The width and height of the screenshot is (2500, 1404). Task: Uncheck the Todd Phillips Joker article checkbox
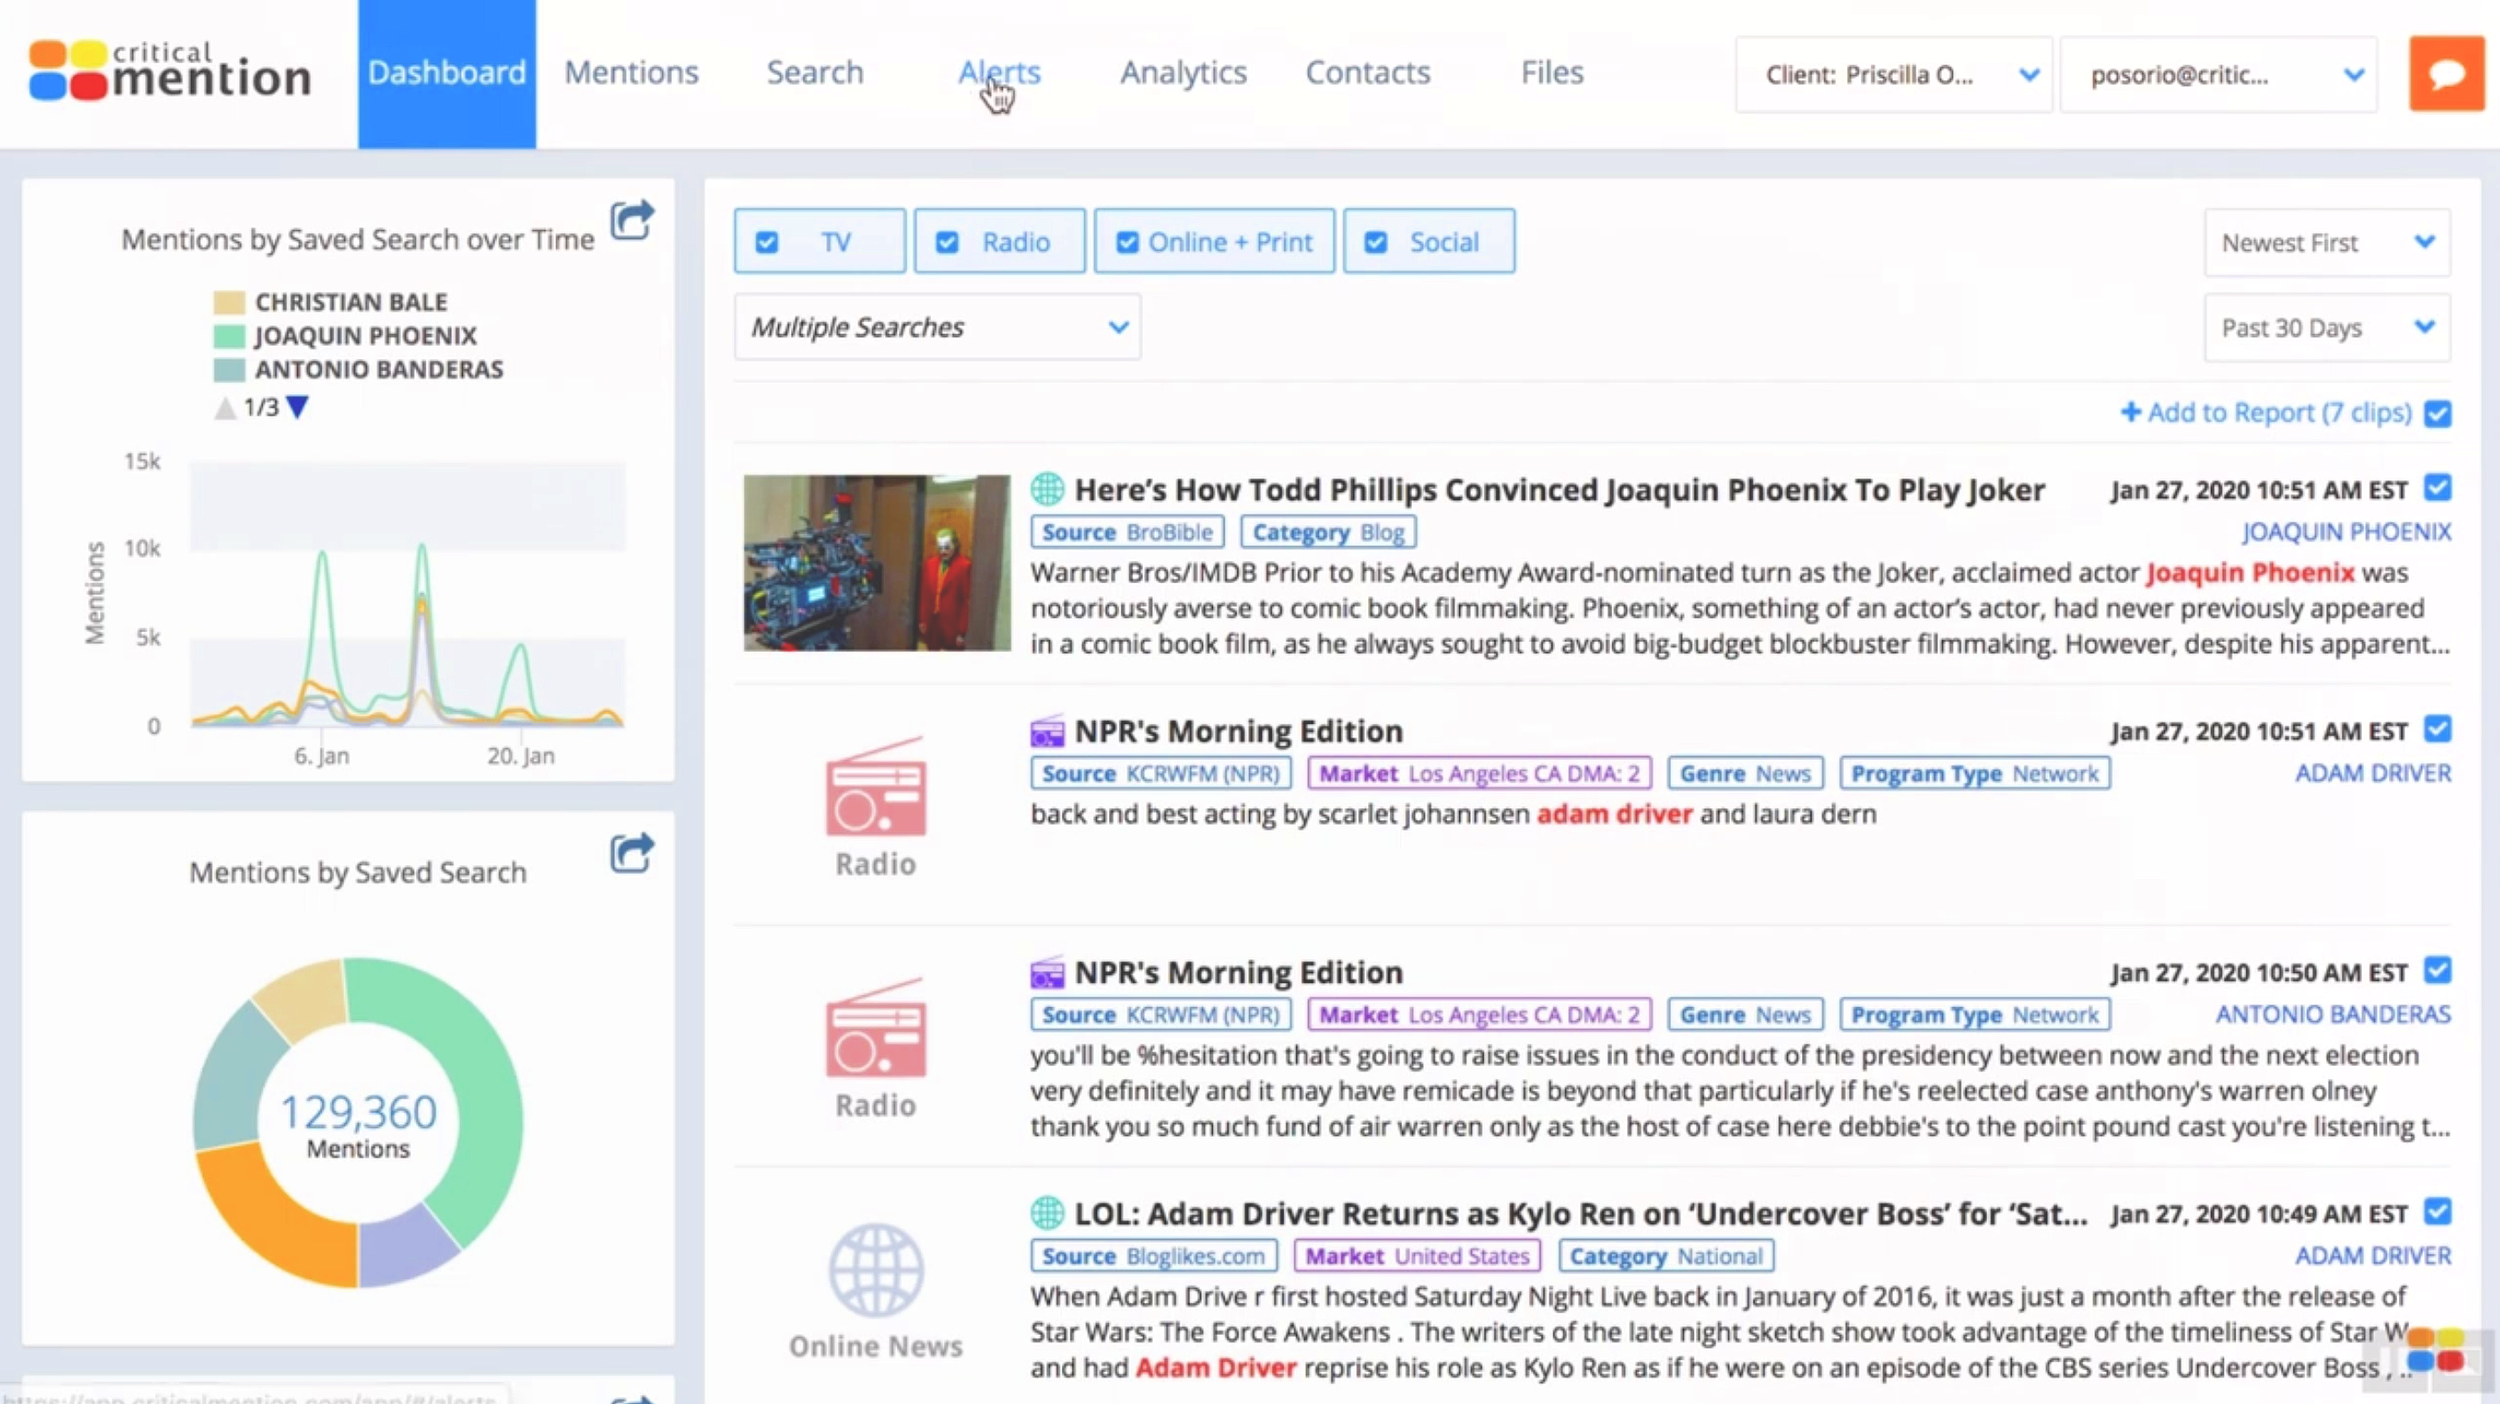coord(2438,488)
